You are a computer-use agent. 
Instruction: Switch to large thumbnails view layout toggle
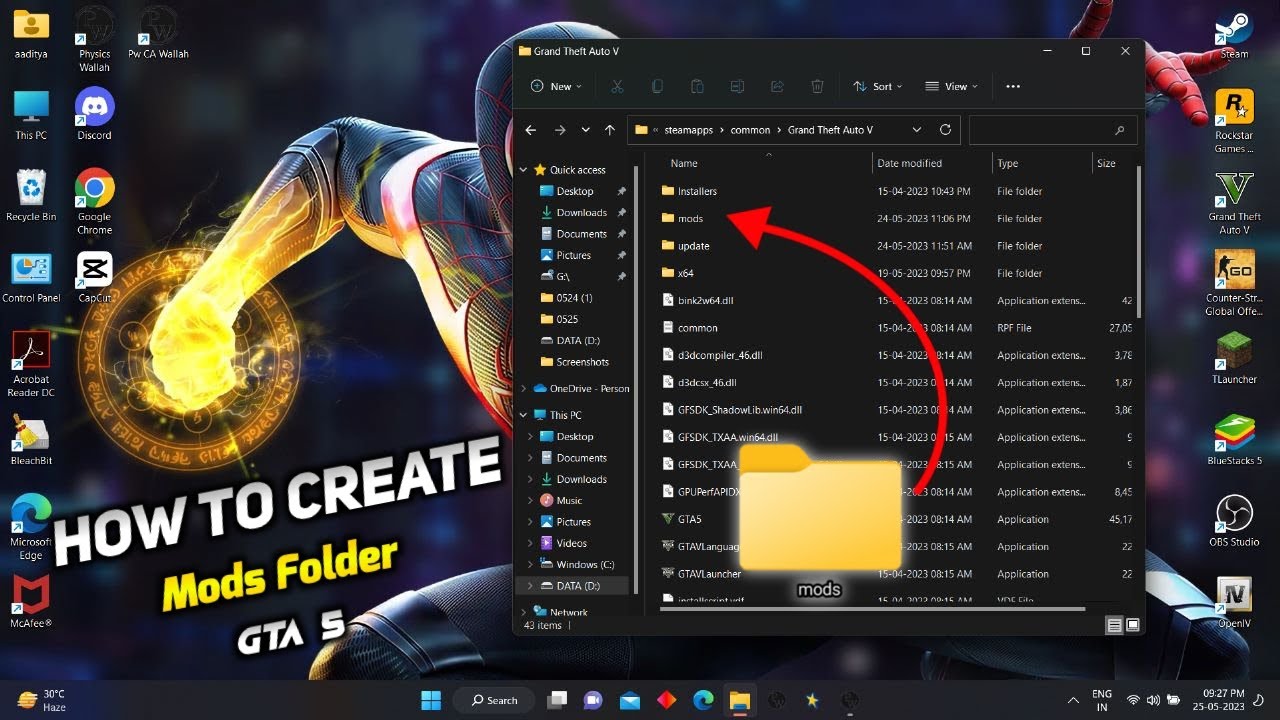1133,626
